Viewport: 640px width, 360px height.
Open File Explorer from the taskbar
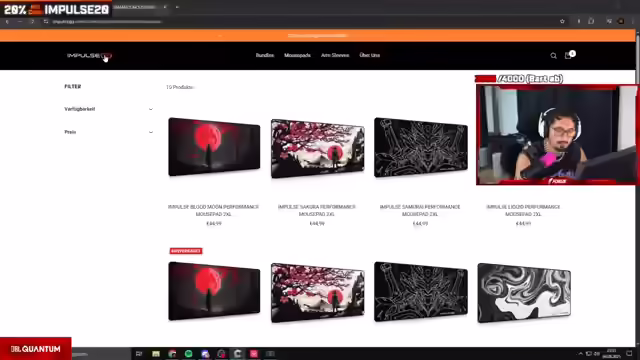156,354
